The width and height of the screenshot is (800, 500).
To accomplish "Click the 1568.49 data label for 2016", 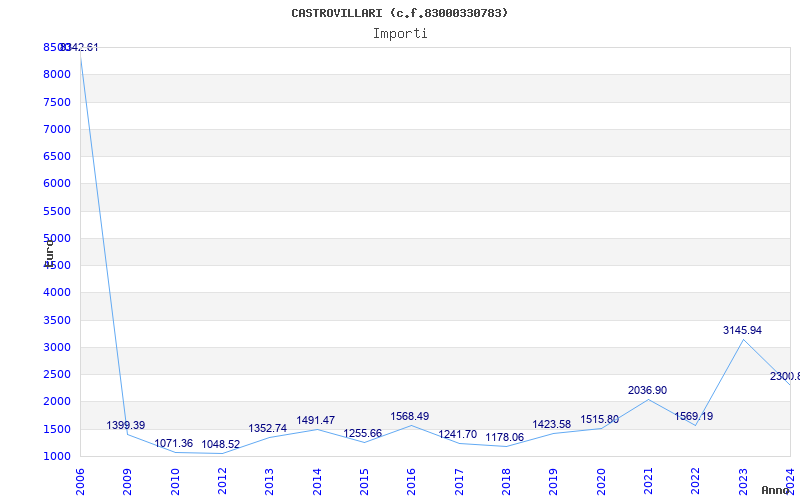I will [410, 416].
